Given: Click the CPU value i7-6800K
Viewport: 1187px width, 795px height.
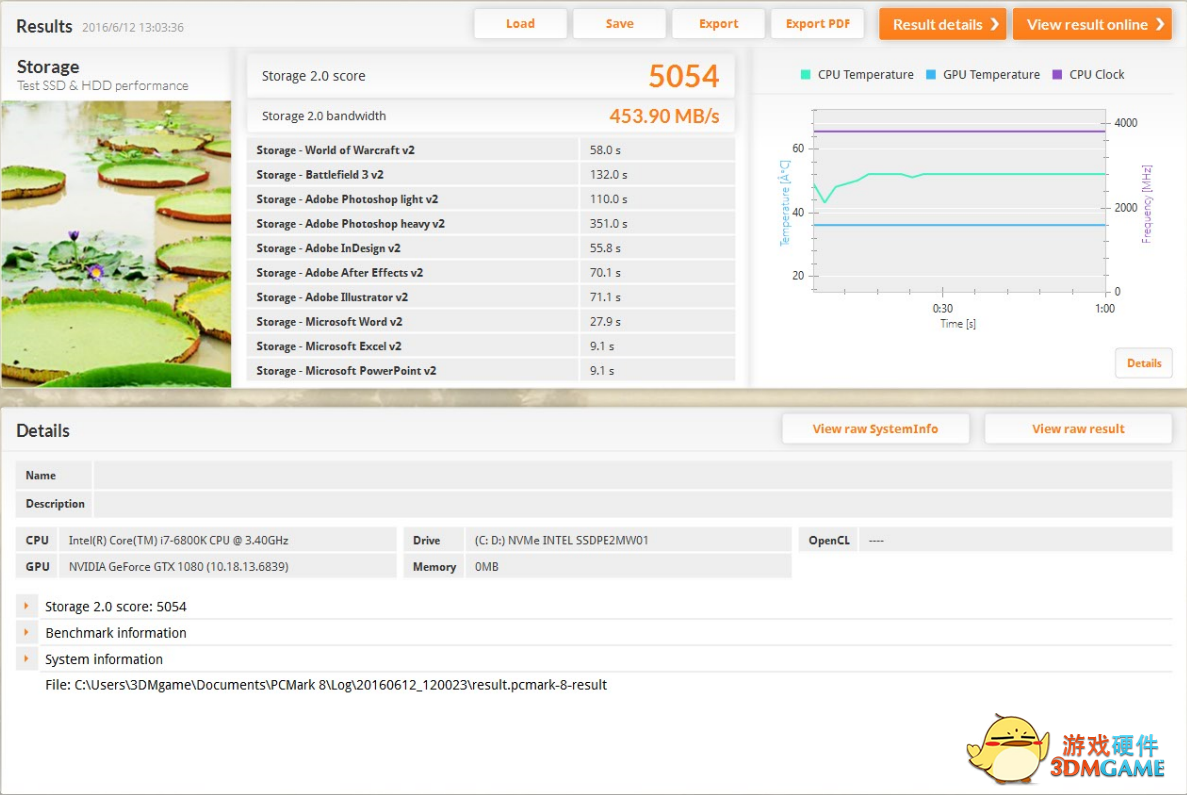Looking at the screenshot, I should [x=179, y=540].
